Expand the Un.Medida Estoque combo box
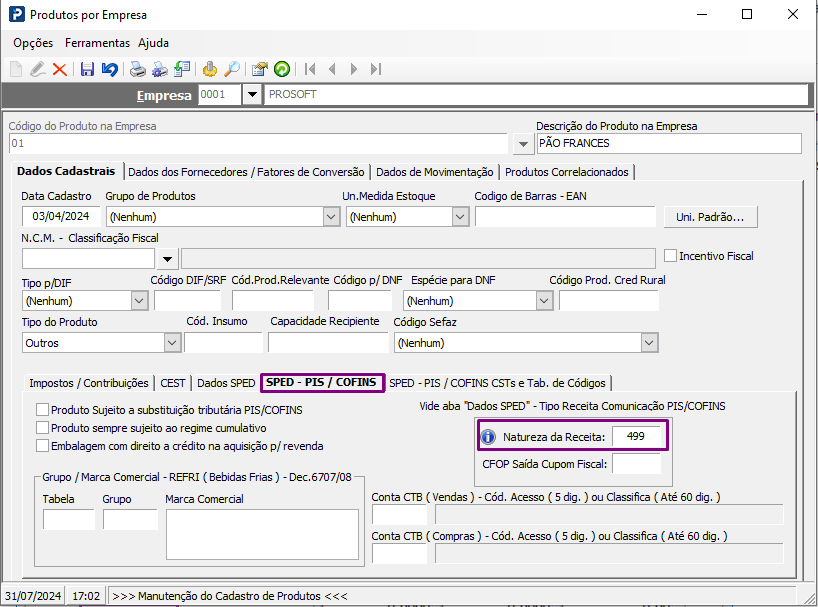 460,216
